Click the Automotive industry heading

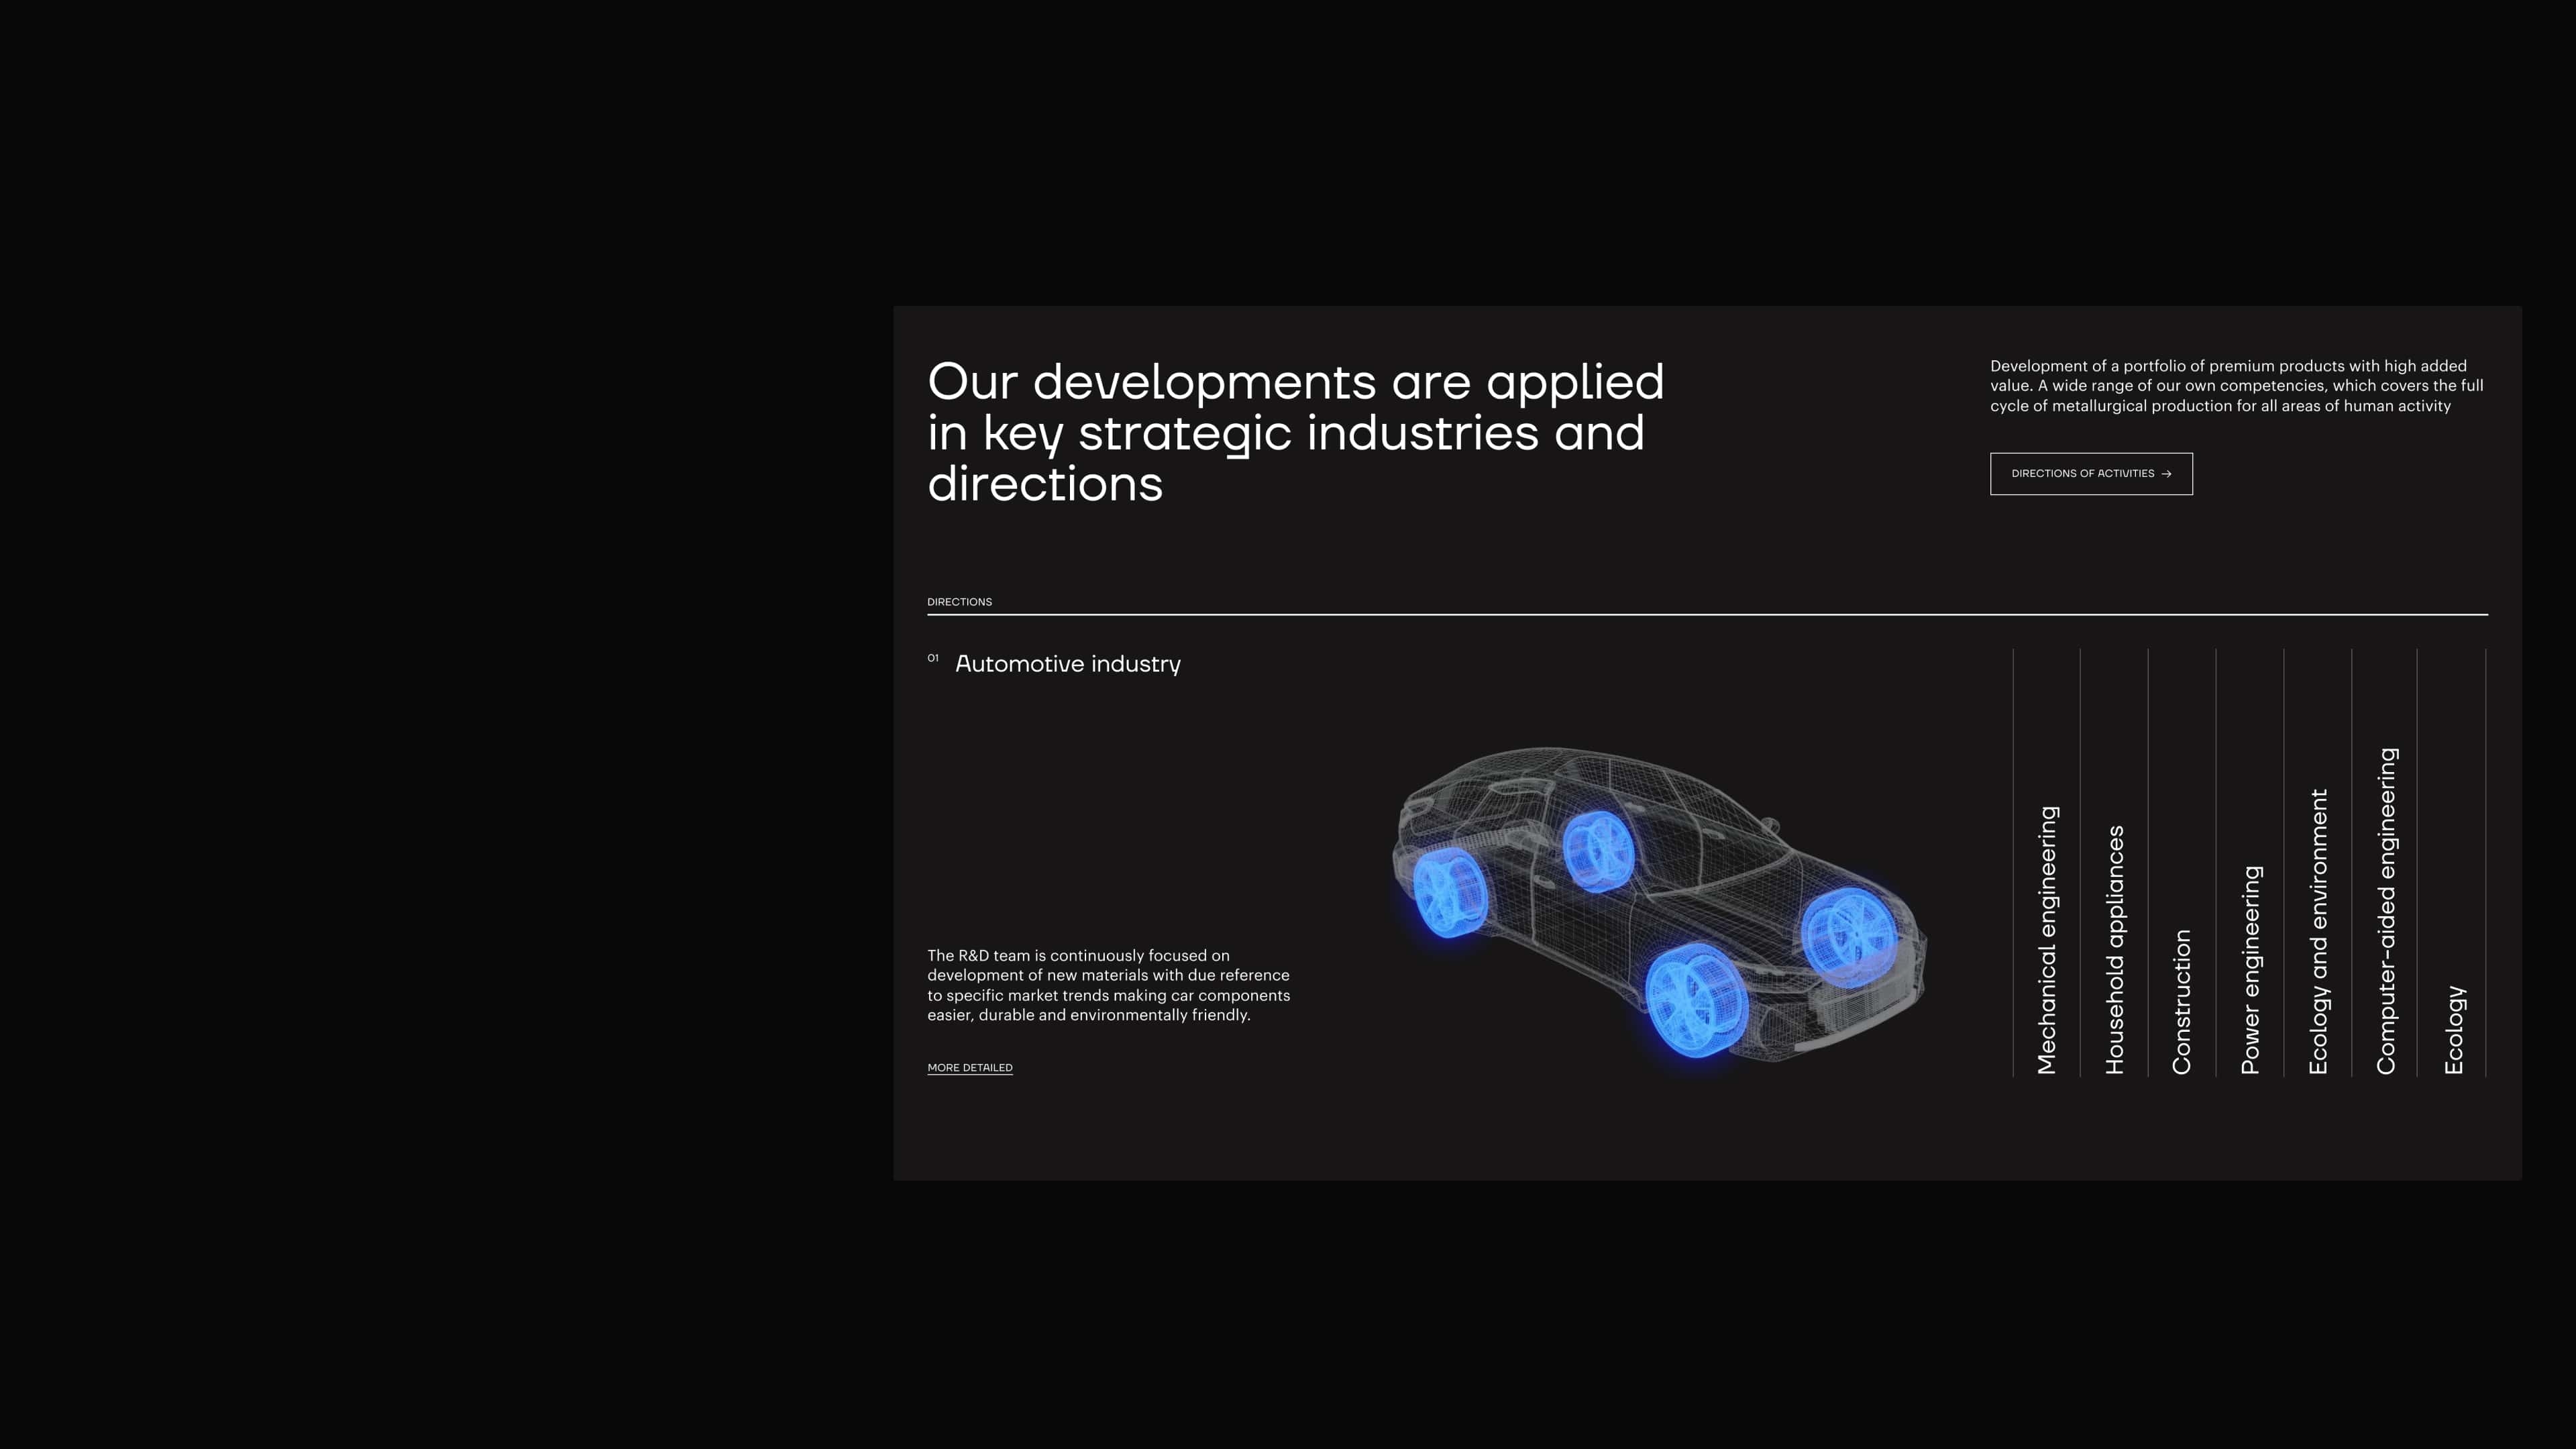[x=1068, y=664]
